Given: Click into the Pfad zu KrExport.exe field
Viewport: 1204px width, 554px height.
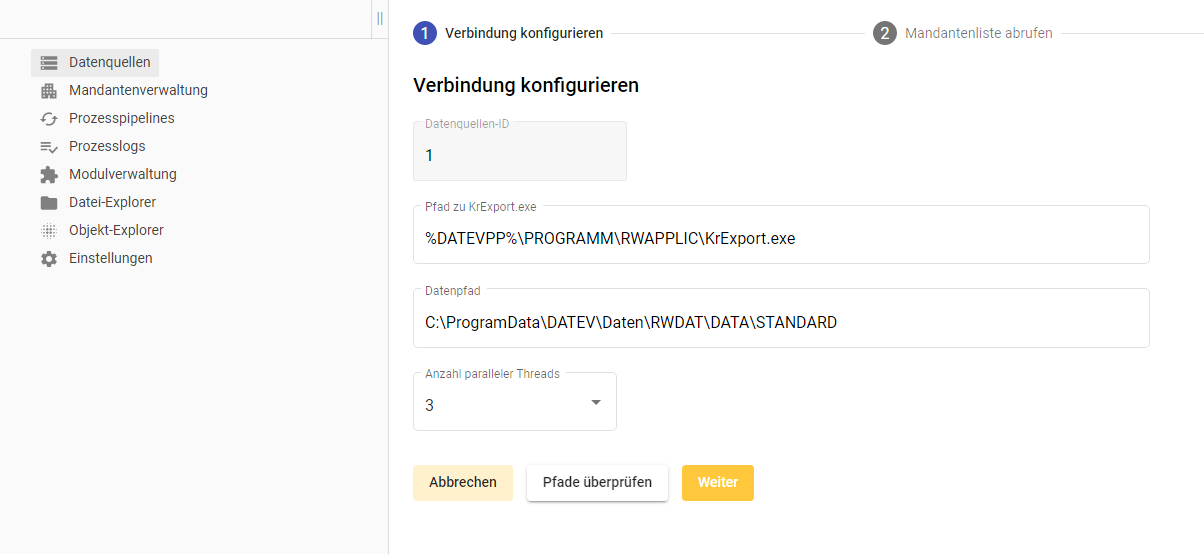Looking at the screenshot, I should [x=780, y=238].
